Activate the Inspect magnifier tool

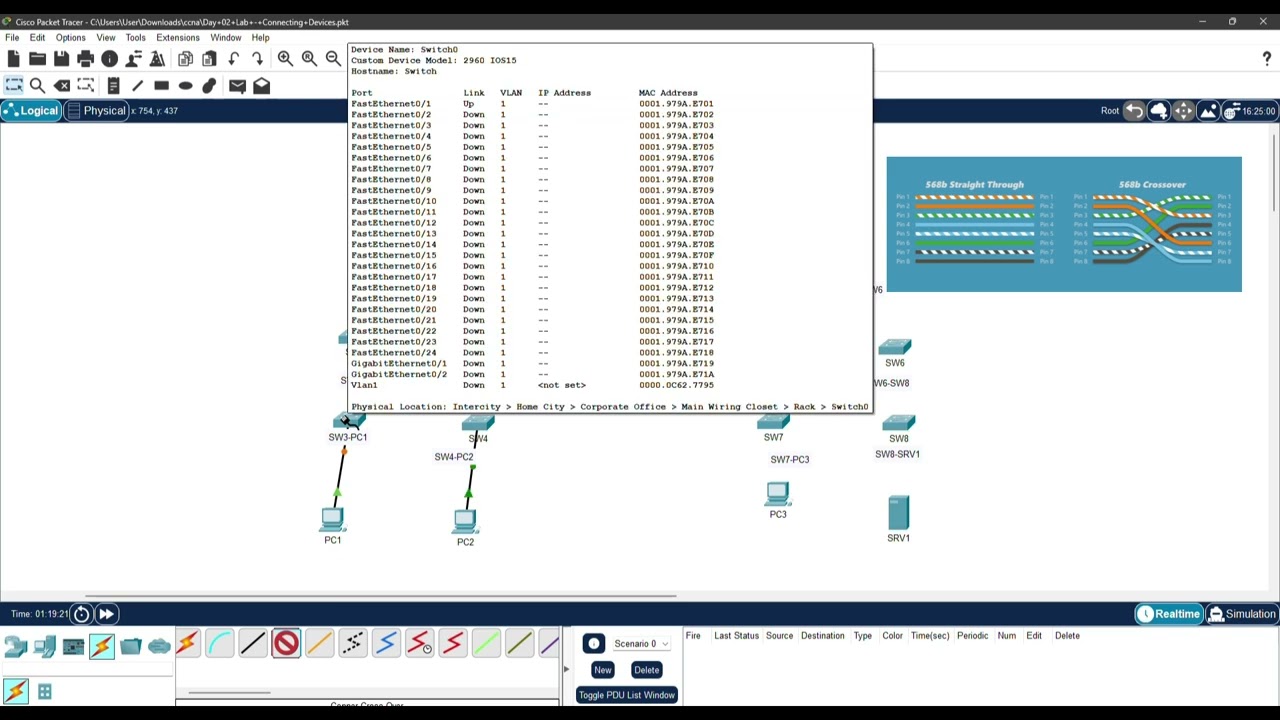coord(37,85)
